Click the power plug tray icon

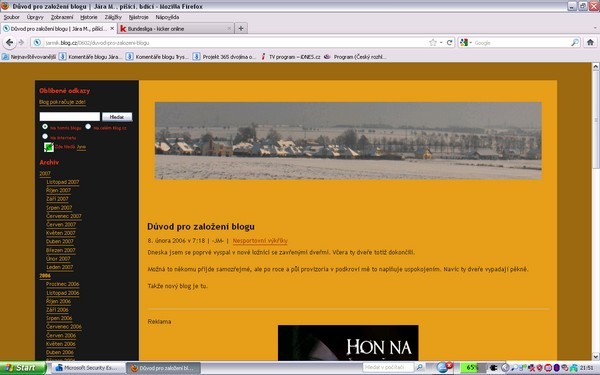(x=494, y=368)
